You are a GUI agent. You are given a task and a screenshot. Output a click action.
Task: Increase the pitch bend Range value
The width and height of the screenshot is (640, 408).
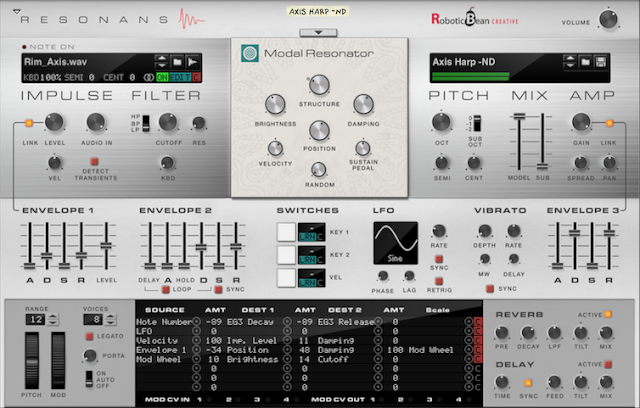[53, 316]
